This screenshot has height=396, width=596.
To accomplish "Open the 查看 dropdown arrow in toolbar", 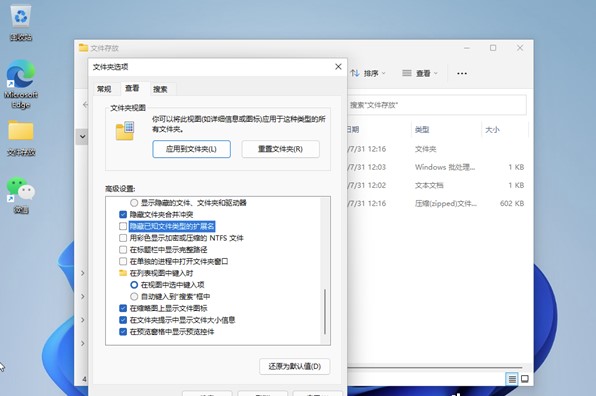I will [x=436, y=73].
